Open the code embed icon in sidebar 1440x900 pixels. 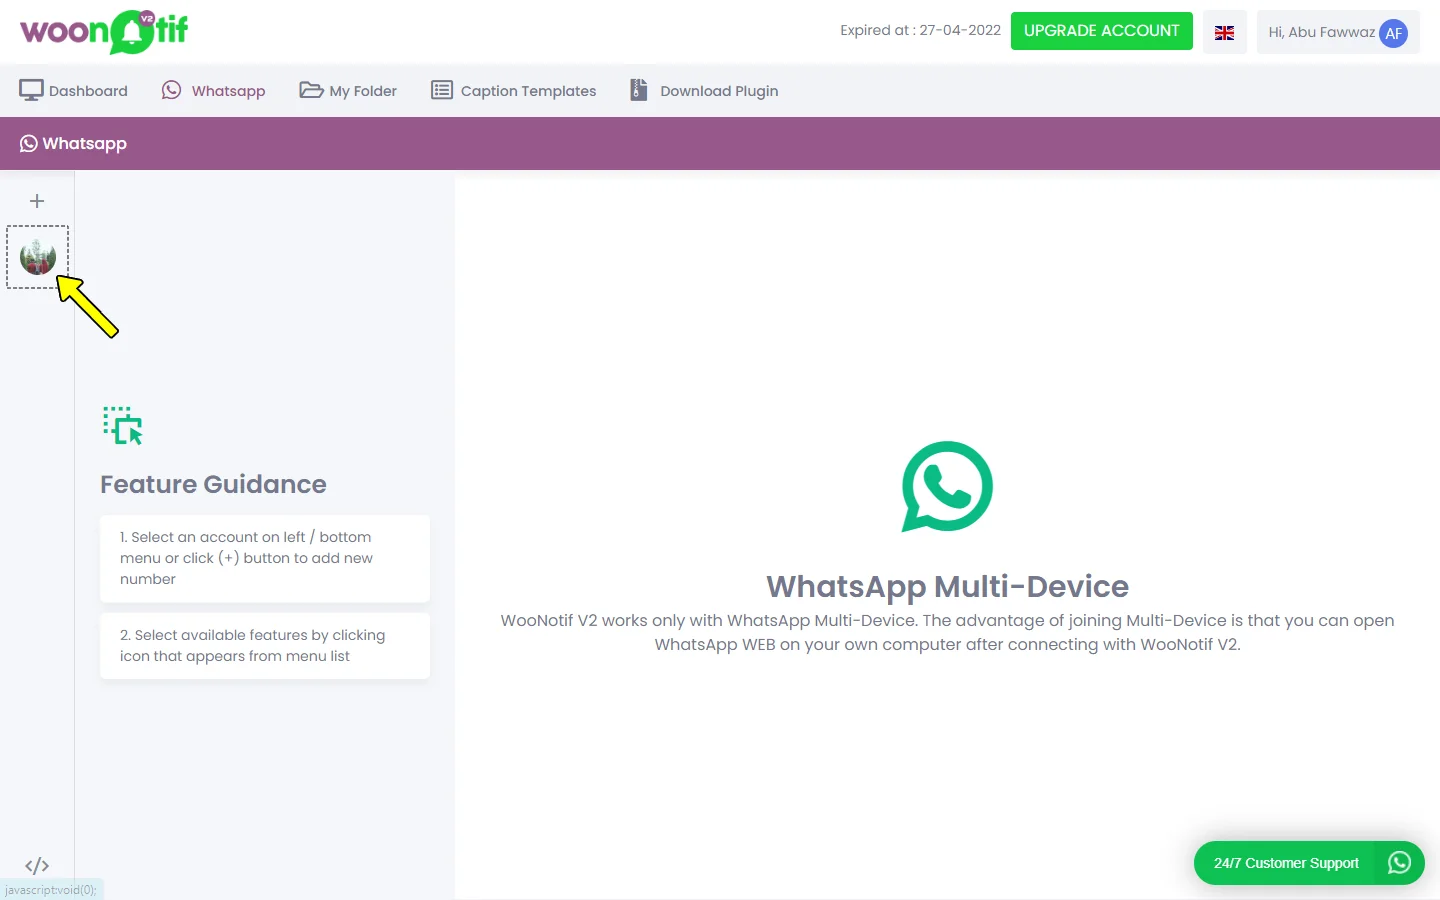tap(37, 865)
